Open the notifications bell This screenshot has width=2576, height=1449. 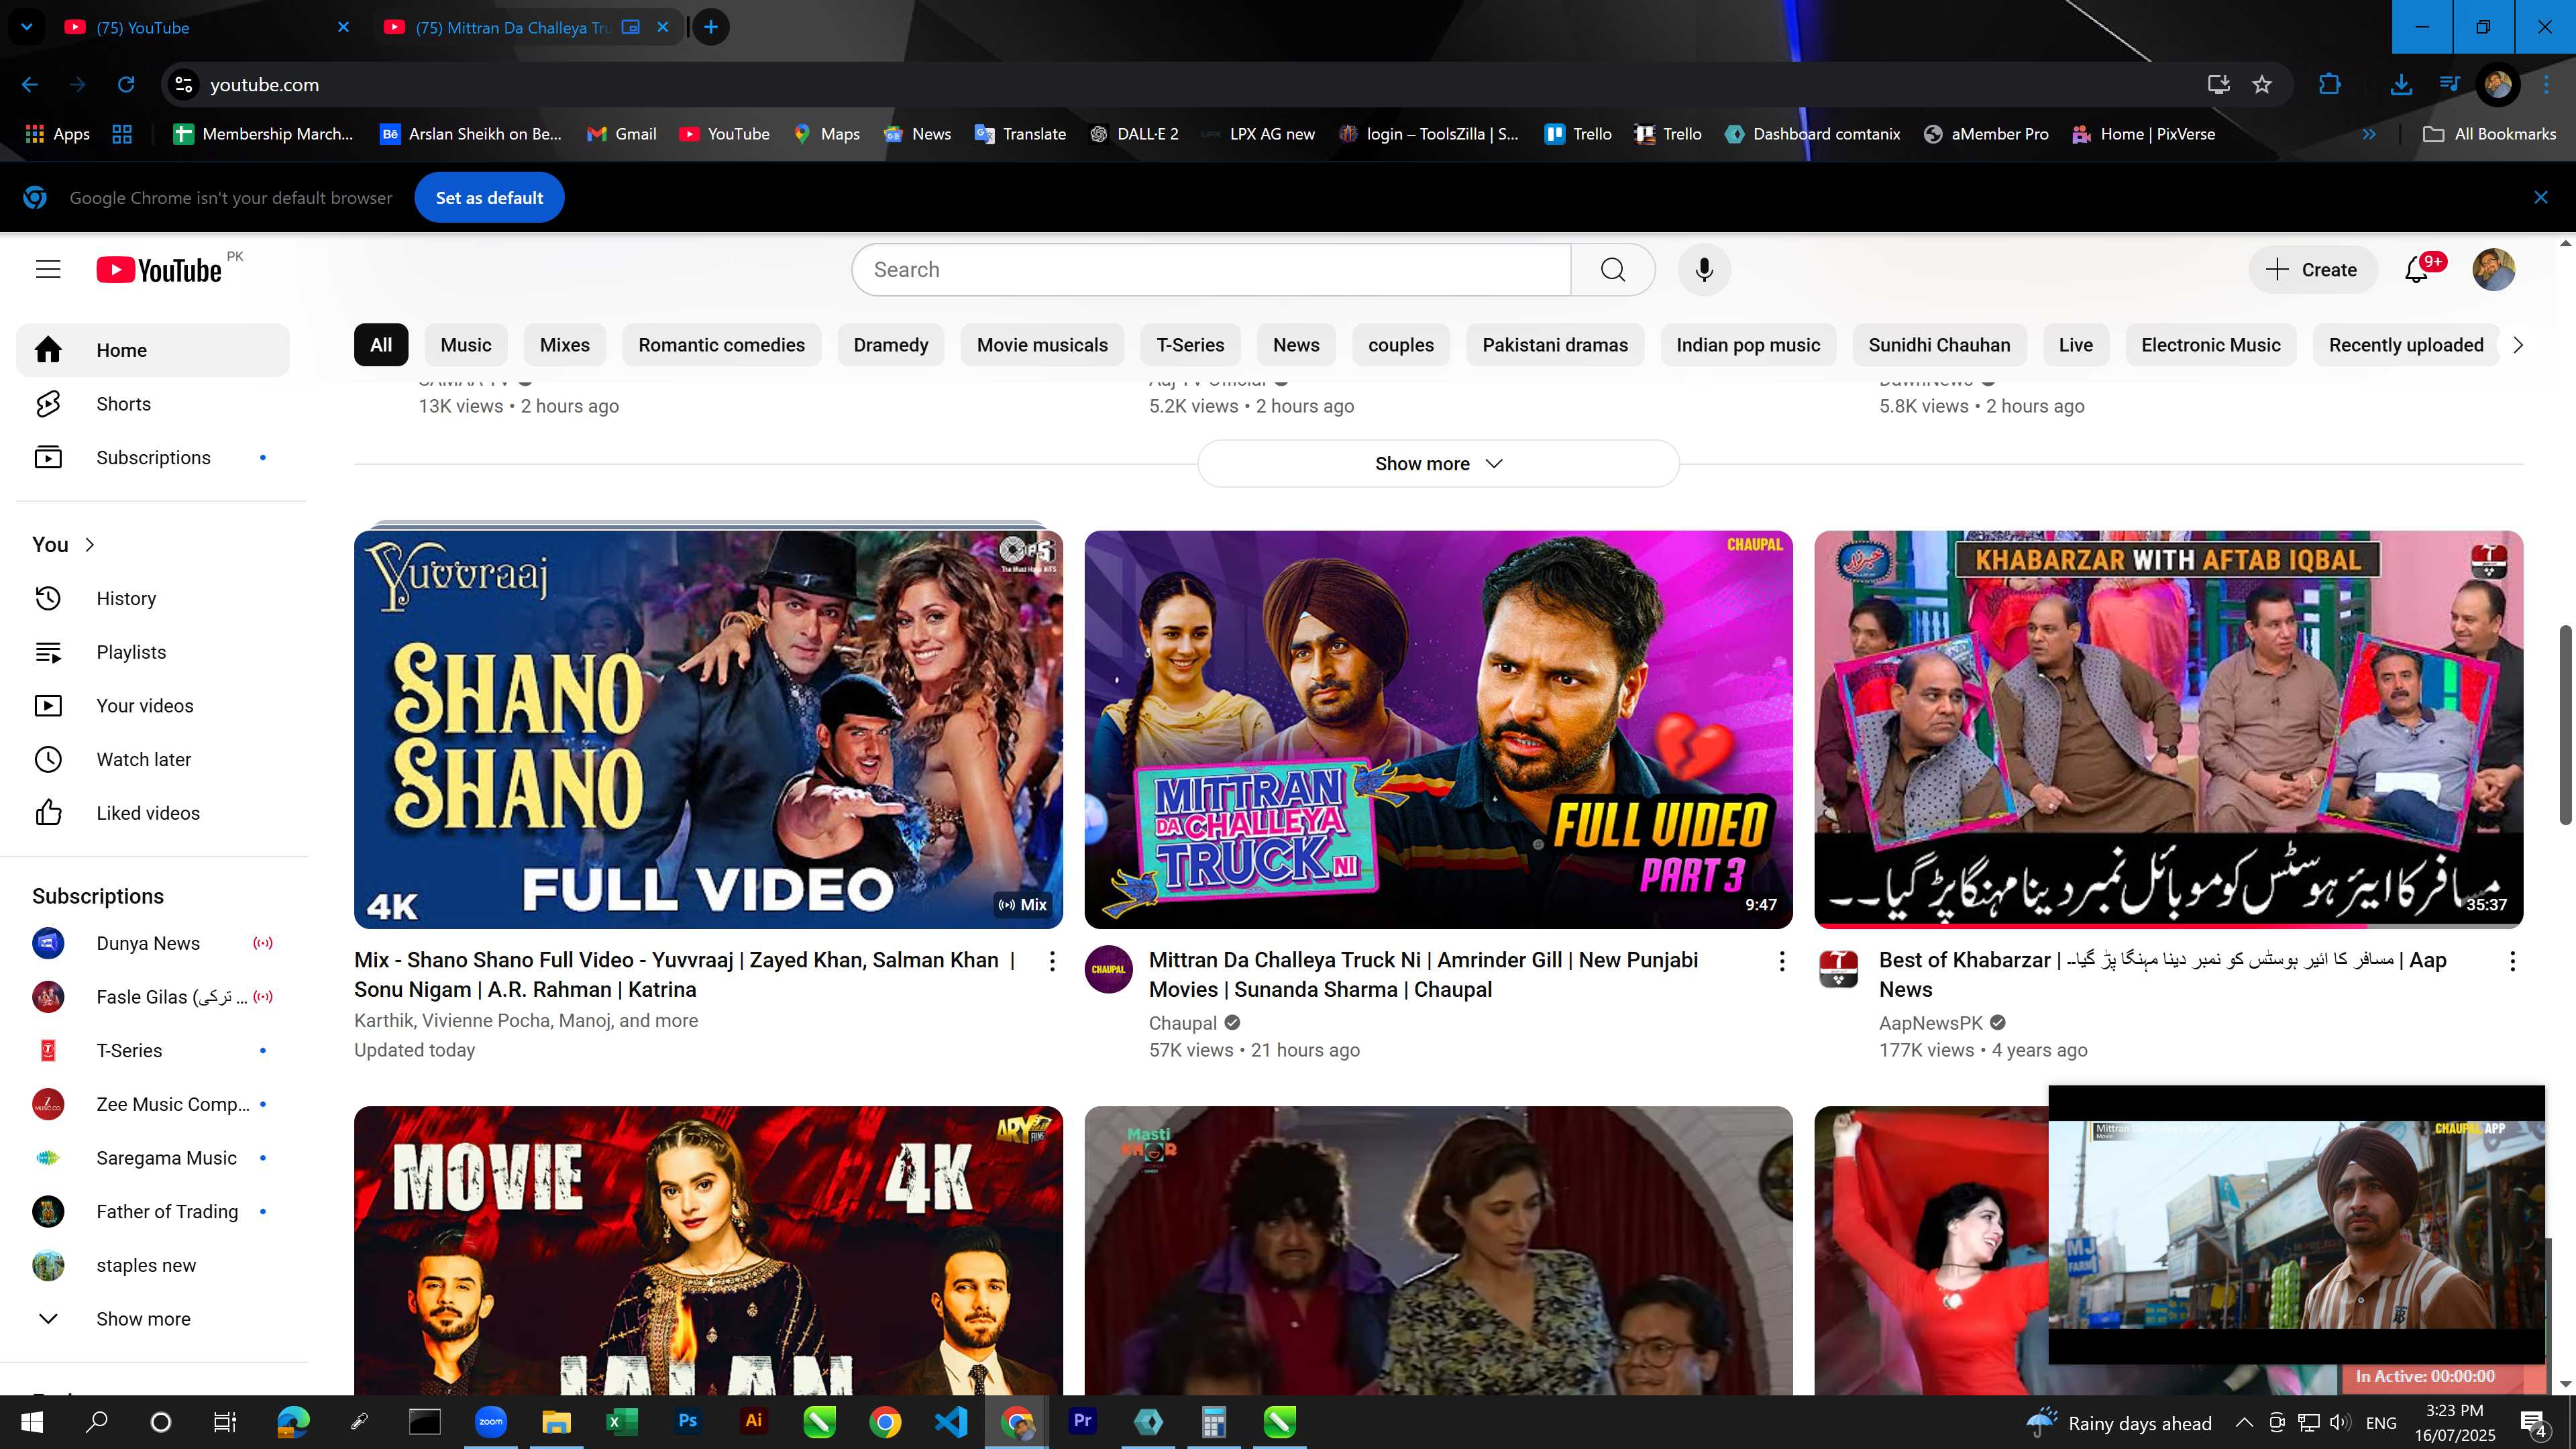(2416, 269)
